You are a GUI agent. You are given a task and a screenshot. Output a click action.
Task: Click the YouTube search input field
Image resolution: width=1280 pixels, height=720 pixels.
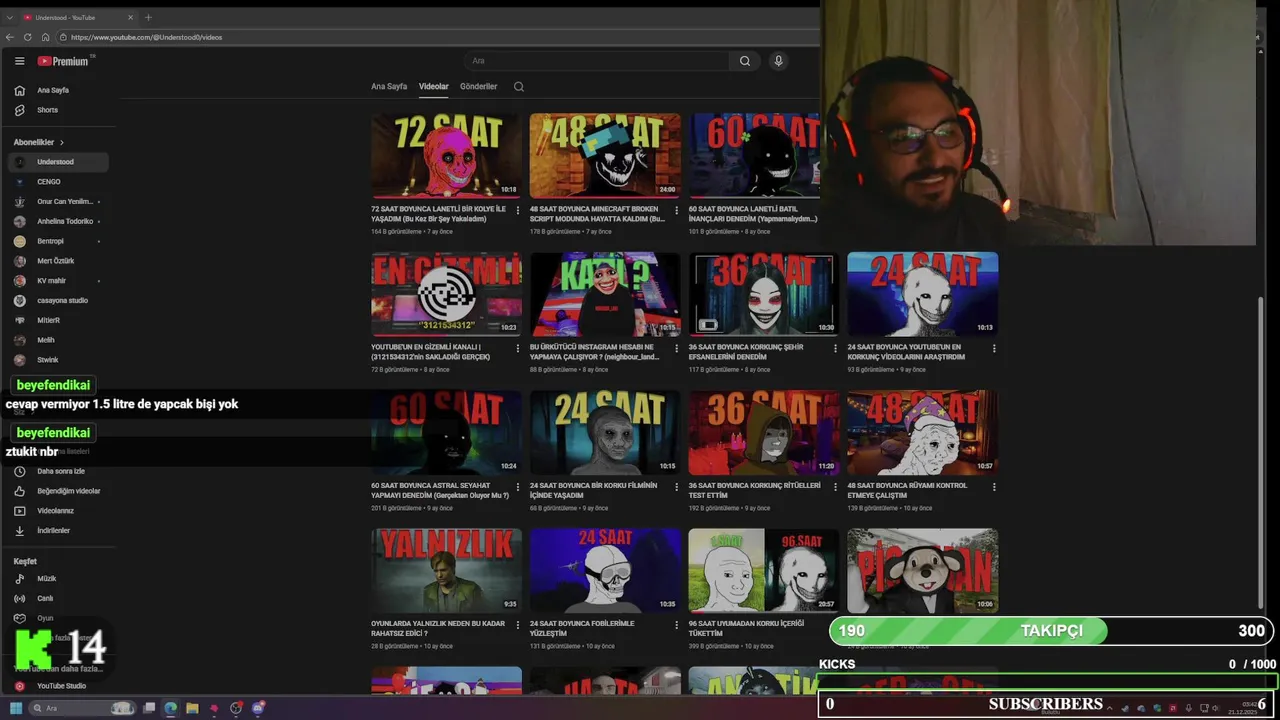point(598,61)
